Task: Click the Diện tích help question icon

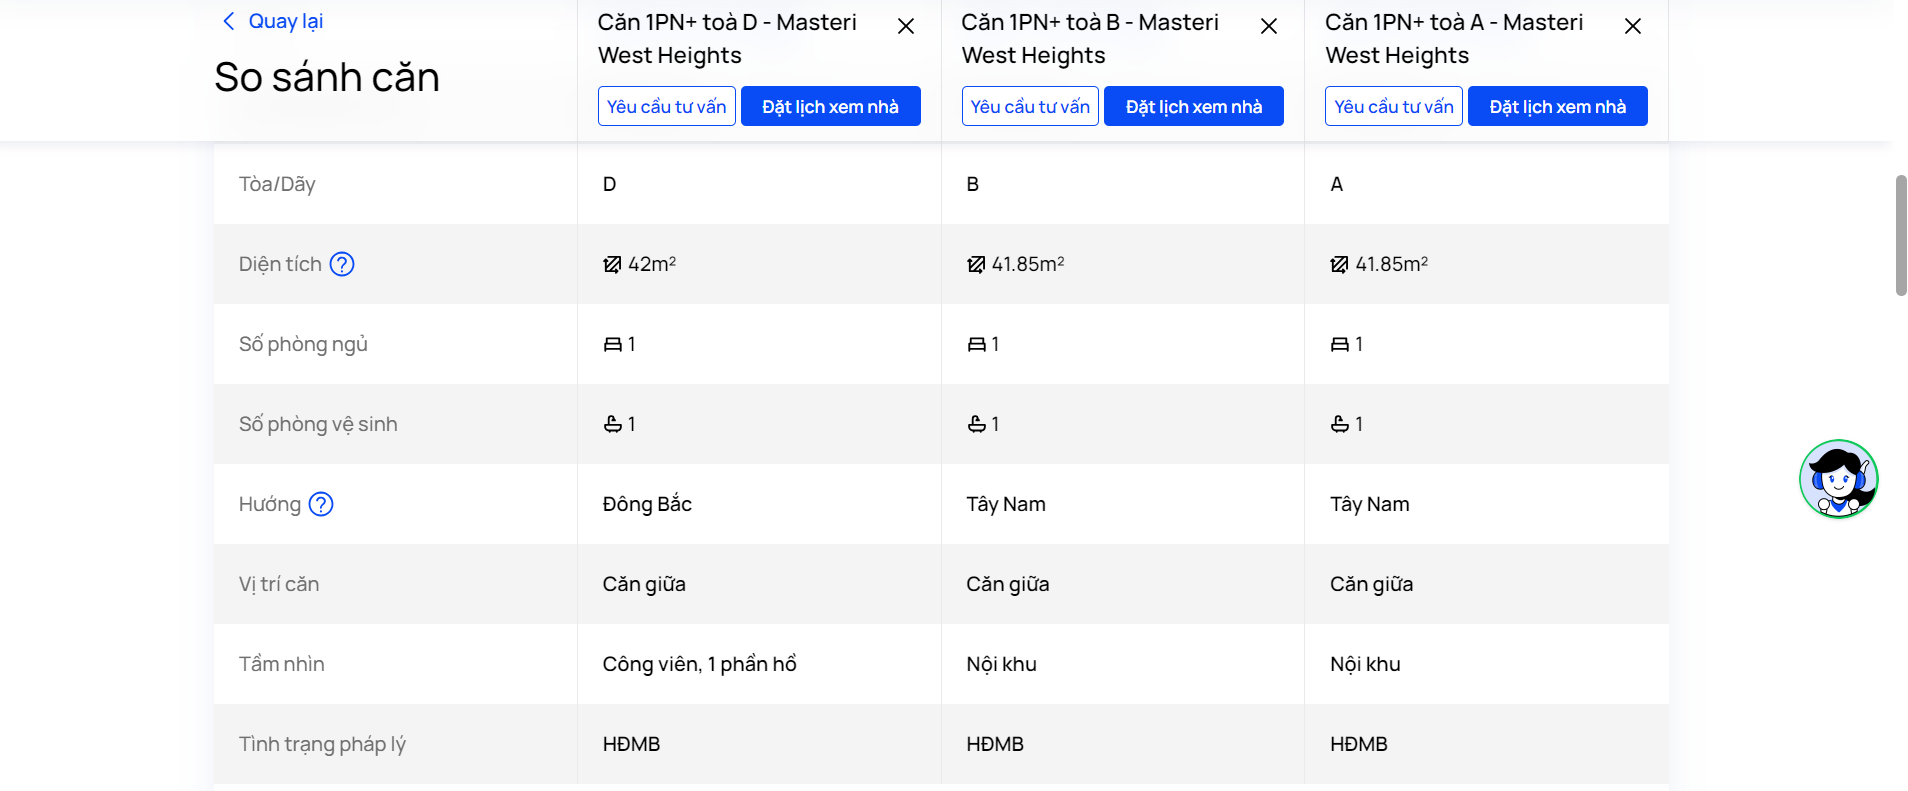Action: [x=342, y=264]
